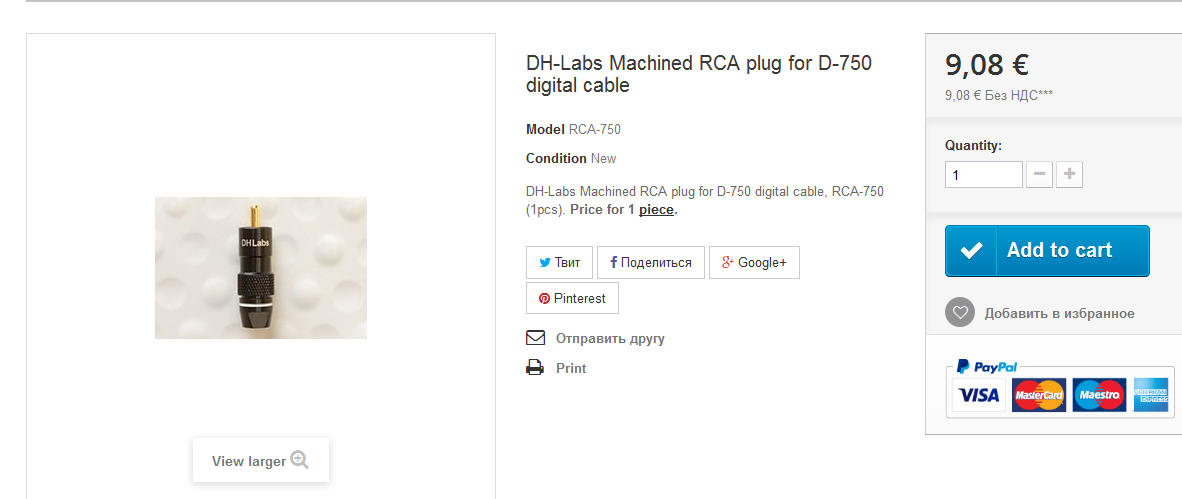Click the Maestro card logo

point(1098,395)
